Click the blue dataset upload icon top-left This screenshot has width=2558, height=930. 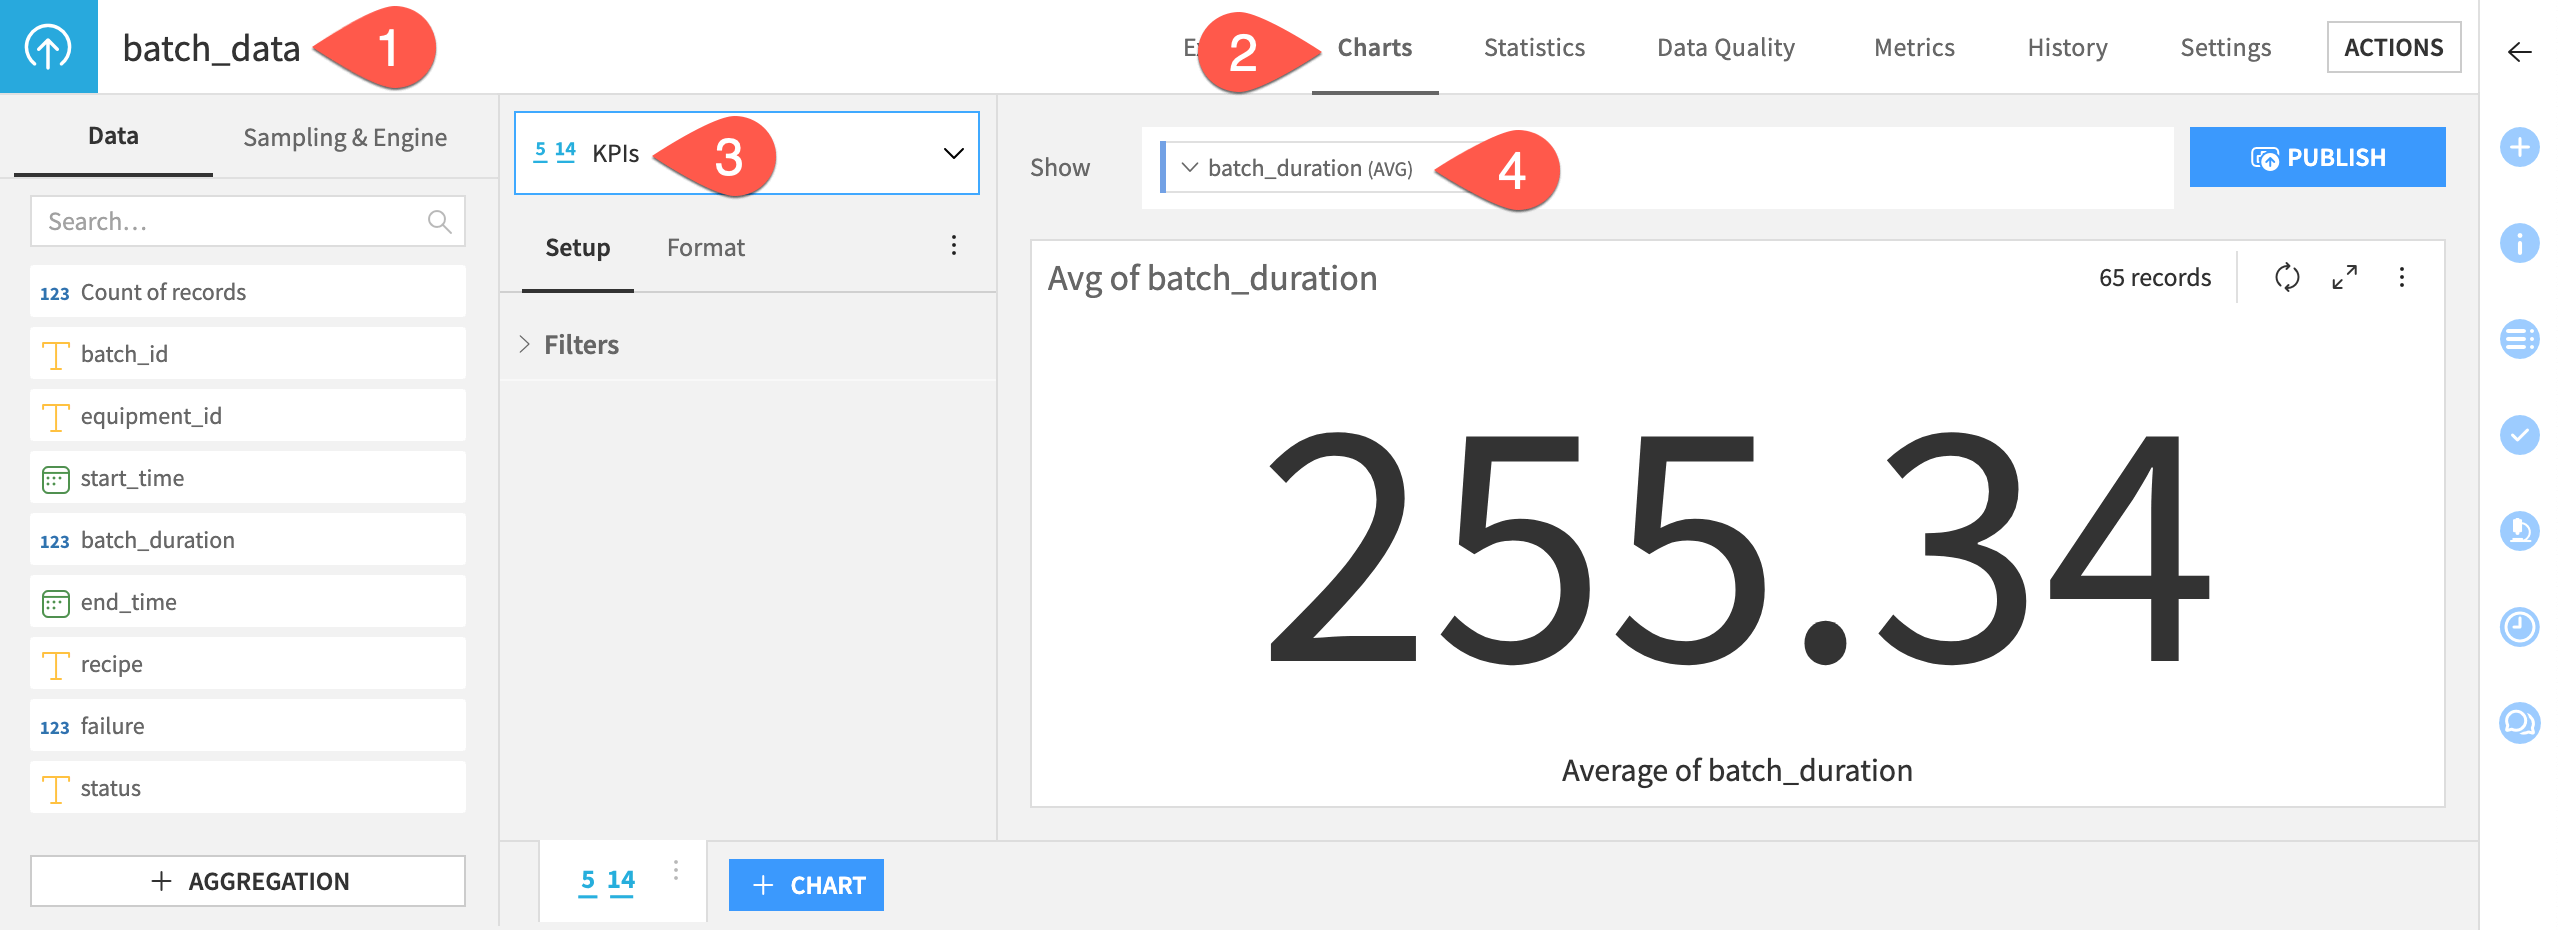click(48, 46)
